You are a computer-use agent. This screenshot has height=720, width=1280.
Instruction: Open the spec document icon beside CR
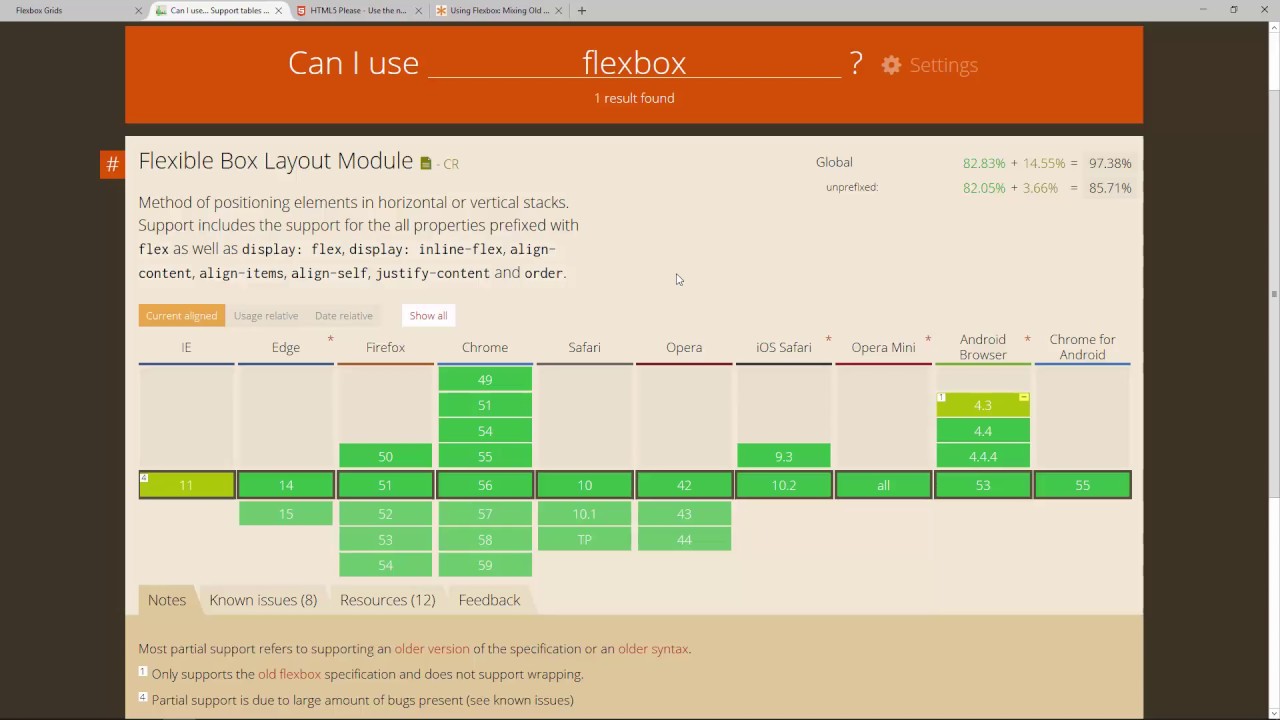(x=425, y=163)
